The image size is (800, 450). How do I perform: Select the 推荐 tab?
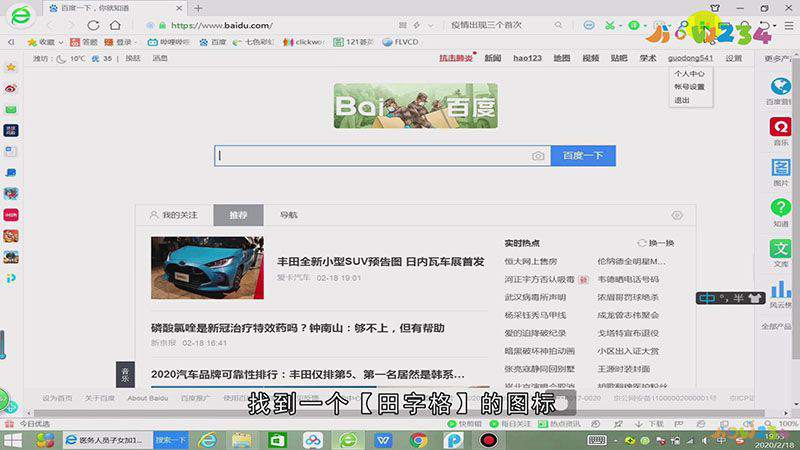click(x=238, y=215)
